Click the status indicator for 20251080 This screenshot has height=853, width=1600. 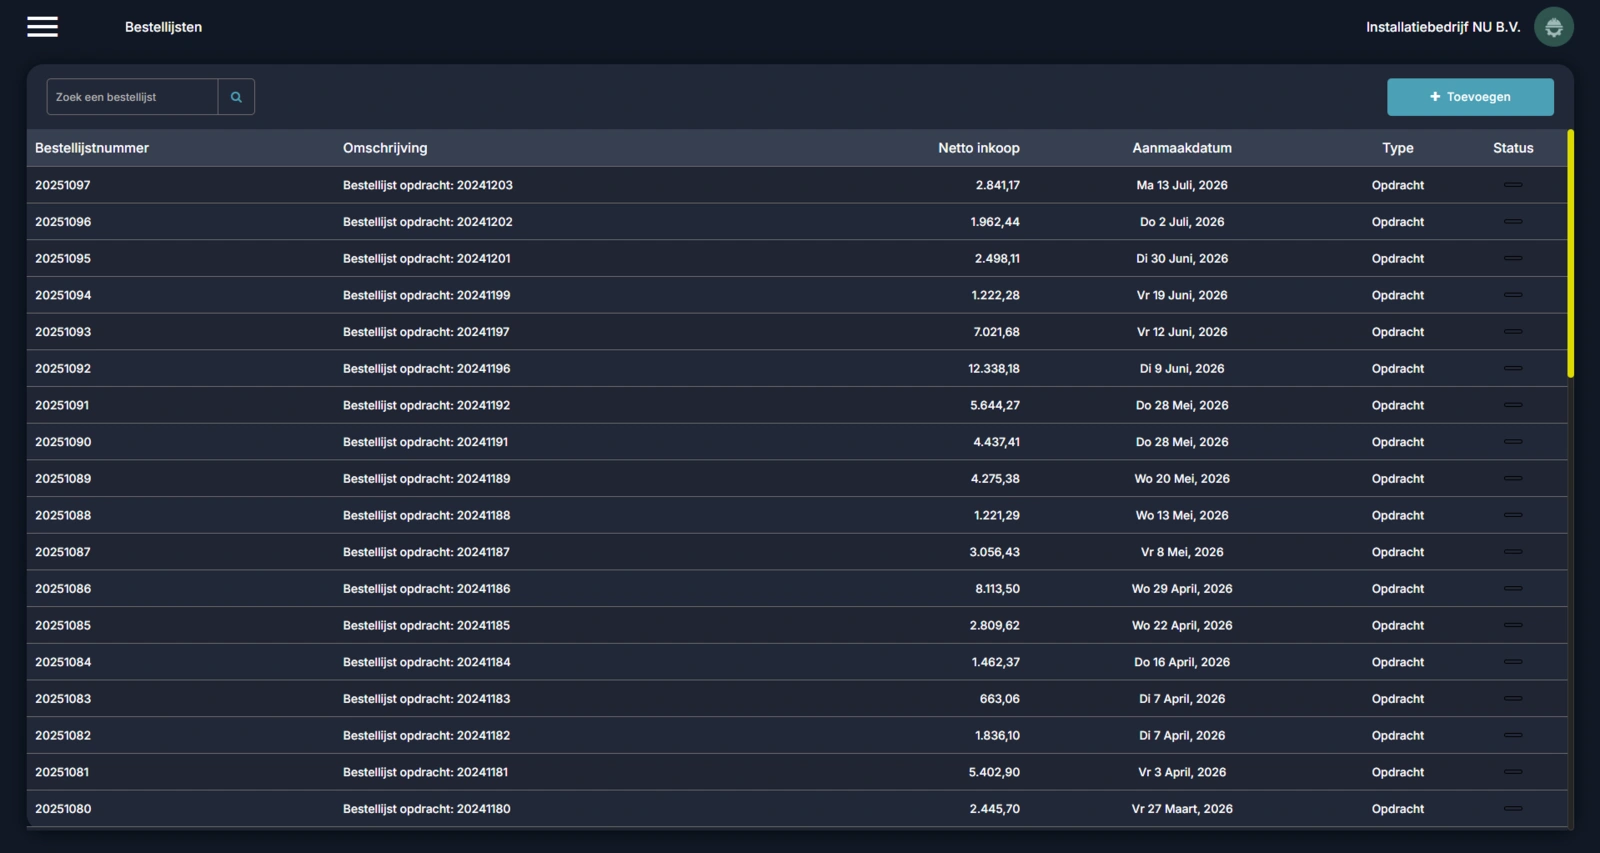[x=1513, y=808]
